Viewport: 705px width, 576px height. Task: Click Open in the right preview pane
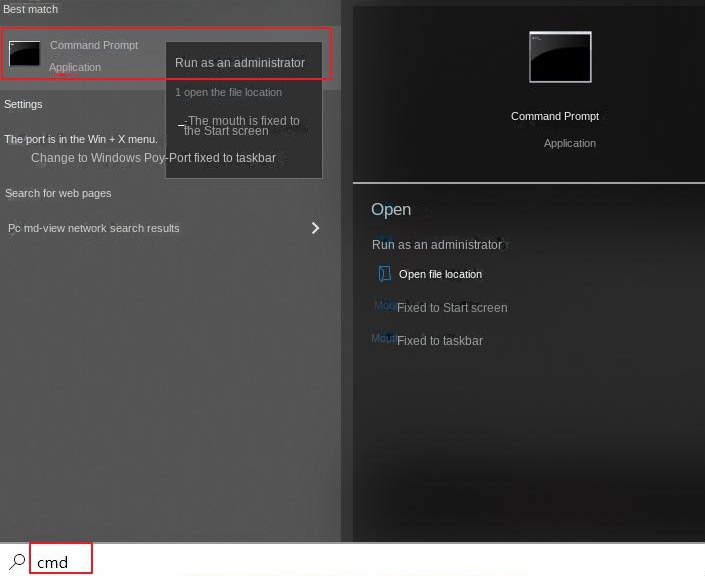coord(391,209)
